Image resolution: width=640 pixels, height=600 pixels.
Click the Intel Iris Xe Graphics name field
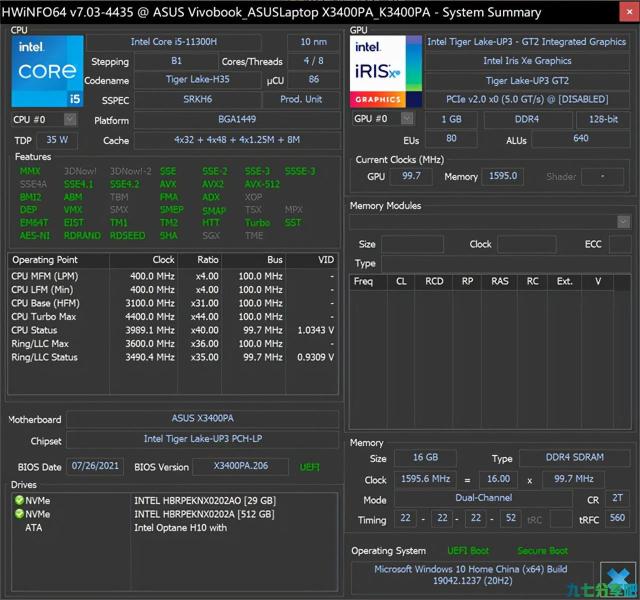click(x=527, y=61)
